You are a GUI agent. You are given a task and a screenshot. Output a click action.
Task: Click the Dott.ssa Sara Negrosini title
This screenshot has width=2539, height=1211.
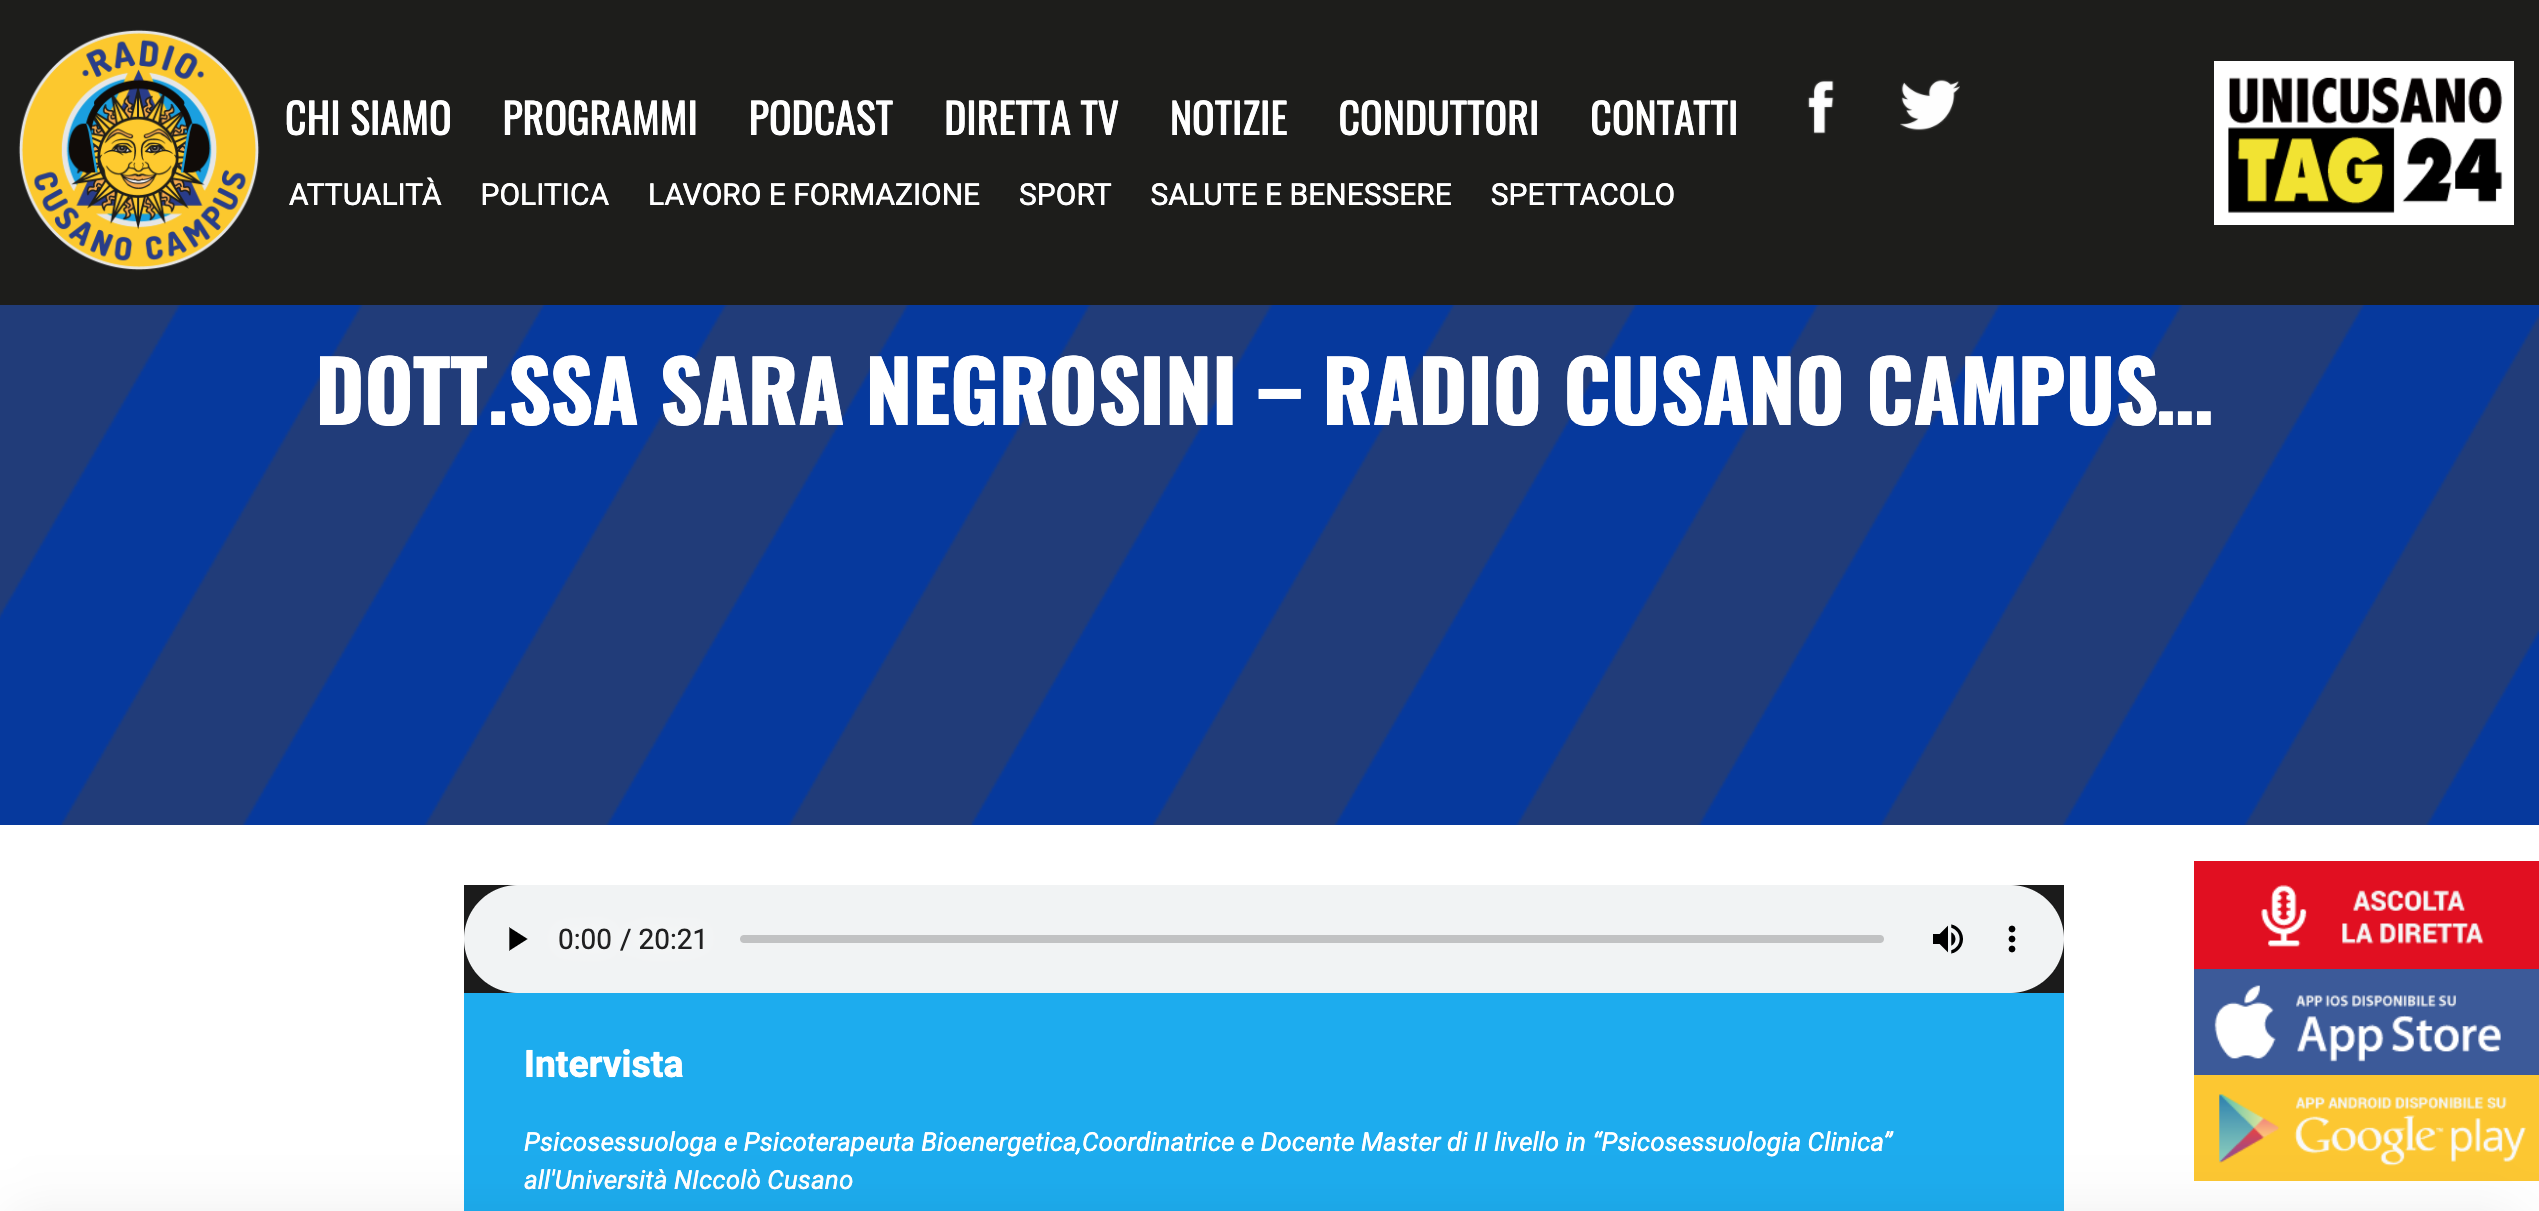[1265, 391]
